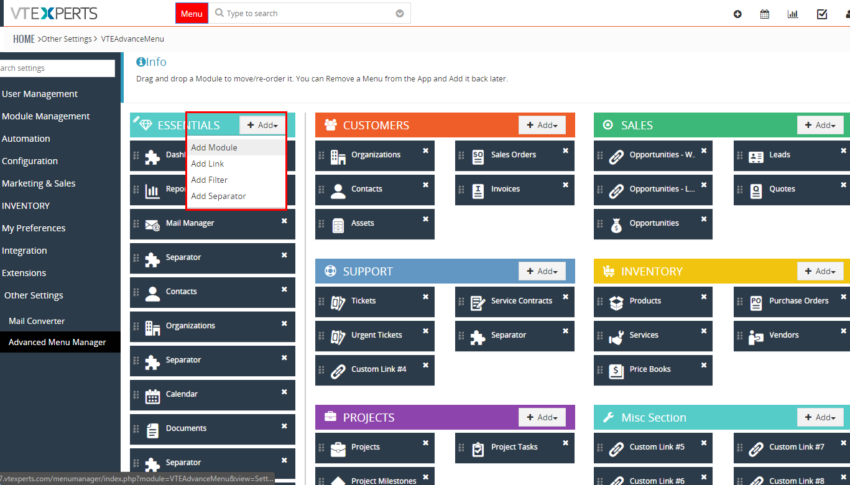Click the Service Contracts icon
This screenshot has height=485, width=850.
coord(478,303)
